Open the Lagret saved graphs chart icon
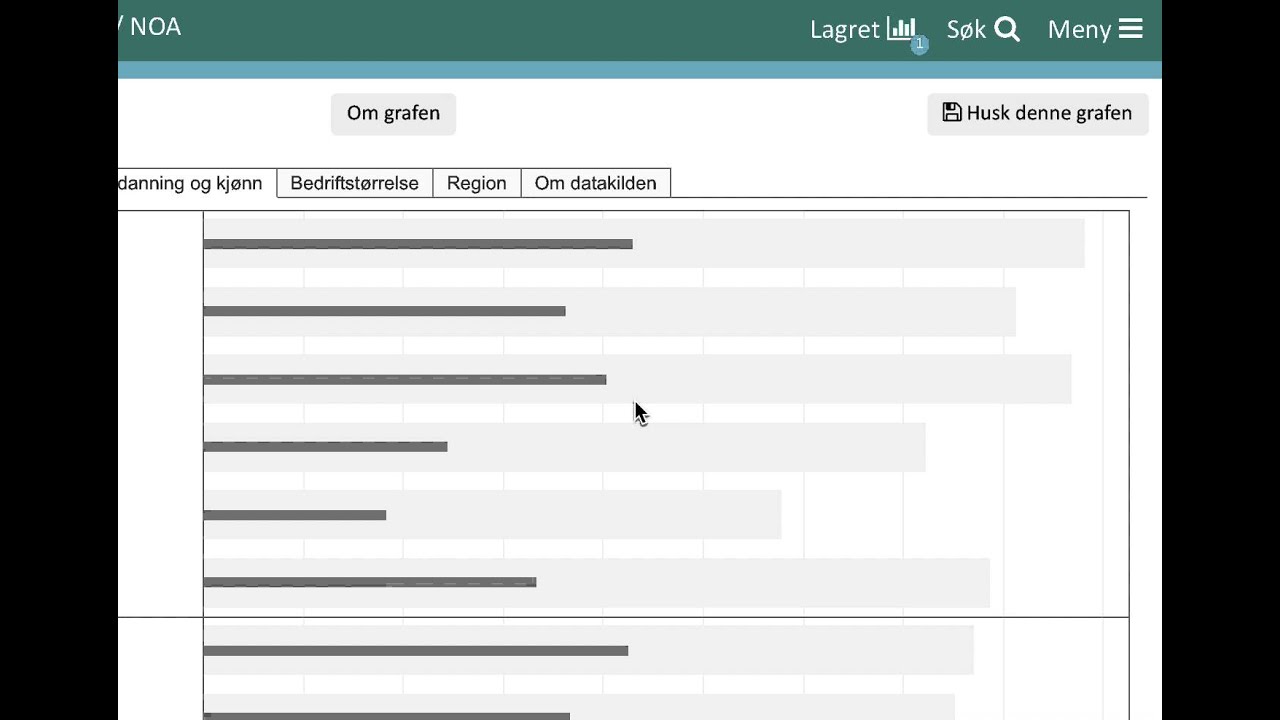The width and height of the screenshot is (1280, 720). [x=901, y=29]
